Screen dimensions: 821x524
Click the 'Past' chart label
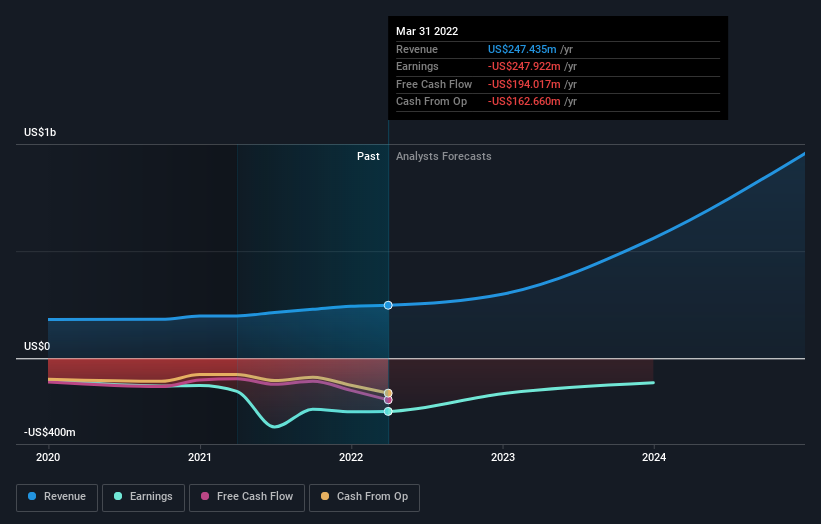368,156
